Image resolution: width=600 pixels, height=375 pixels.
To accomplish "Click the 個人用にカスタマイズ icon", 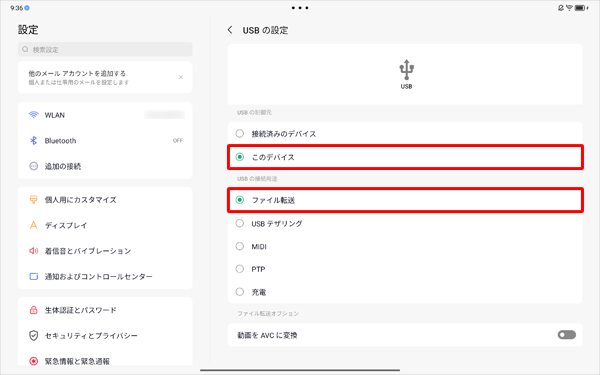I will coord(34,199).
